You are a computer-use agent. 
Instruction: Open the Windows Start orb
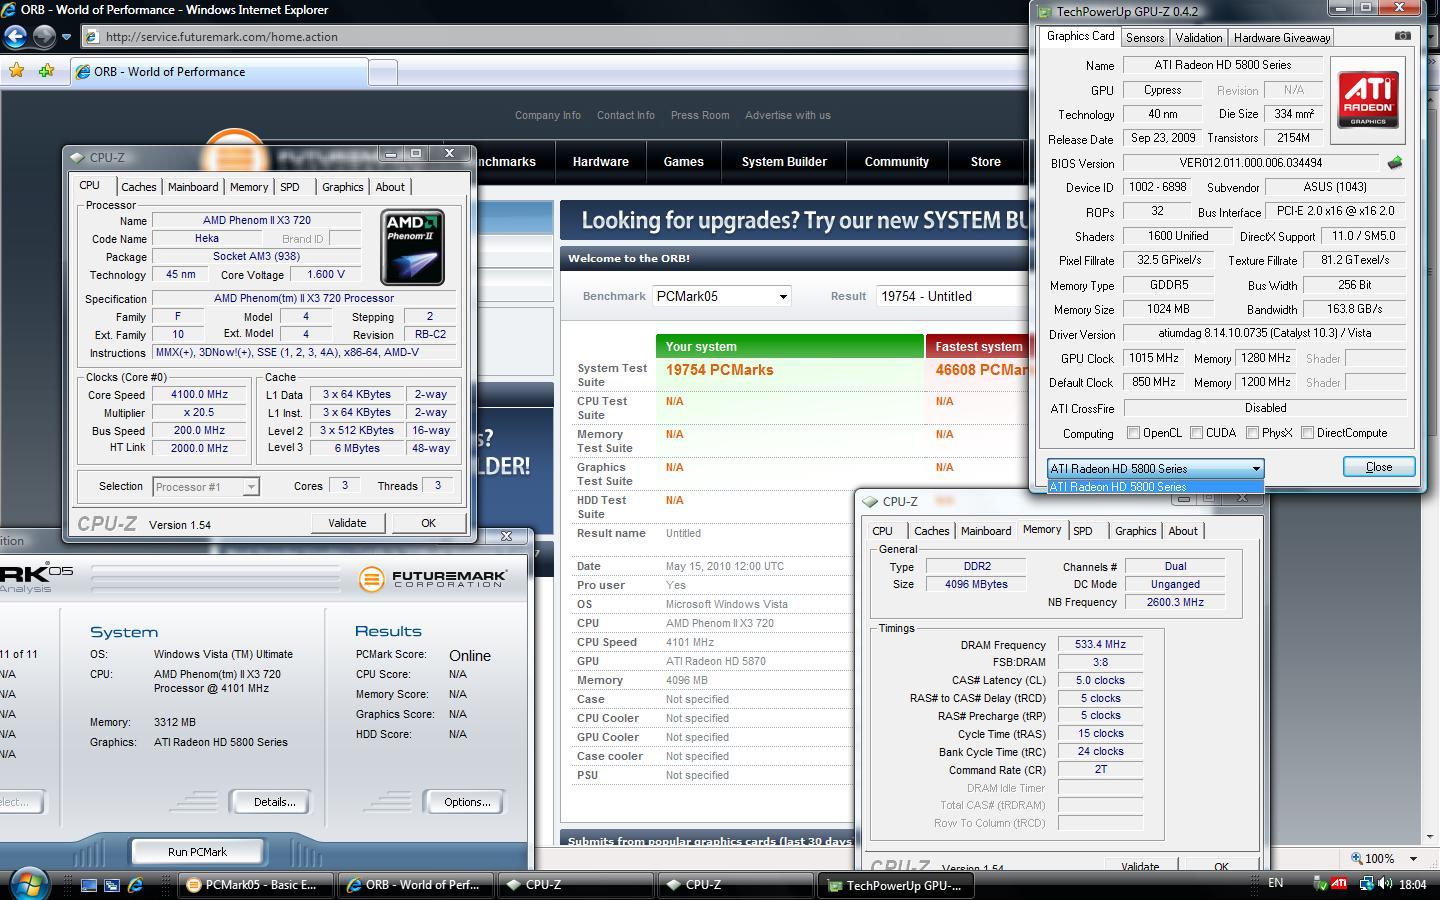point(27,884)
